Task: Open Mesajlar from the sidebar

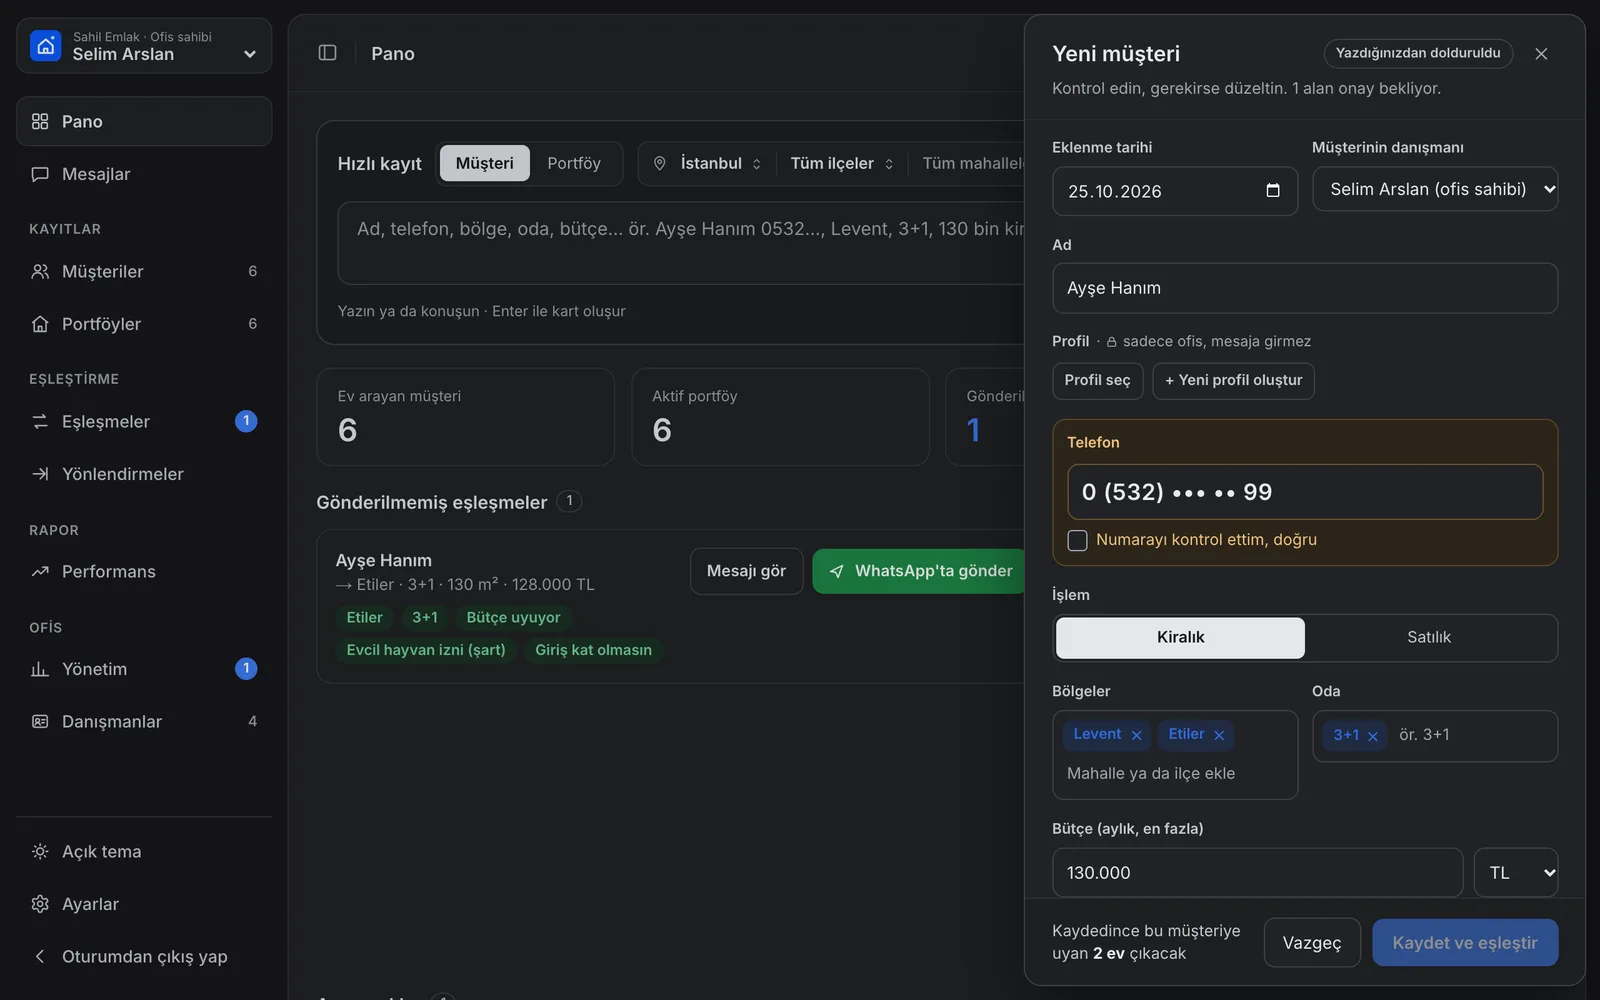Action: point(144,174)
